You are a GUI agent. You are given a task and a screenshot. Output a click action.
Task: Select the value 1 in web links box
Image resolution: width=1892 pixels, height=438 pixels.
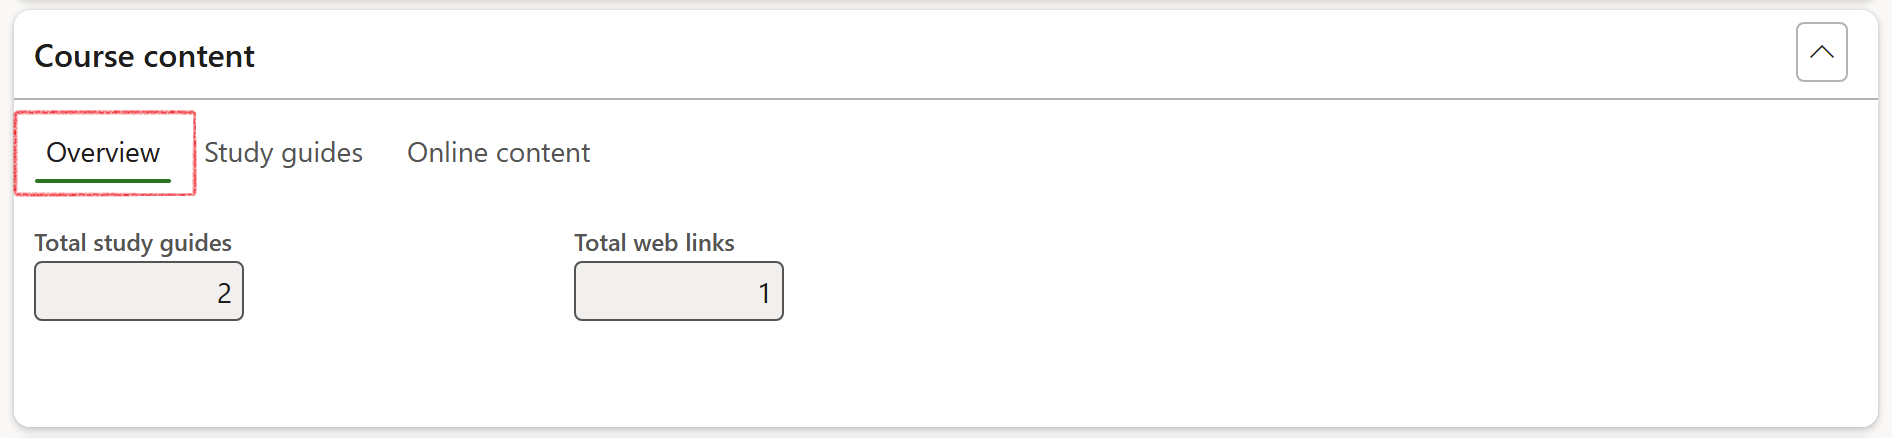764,293
